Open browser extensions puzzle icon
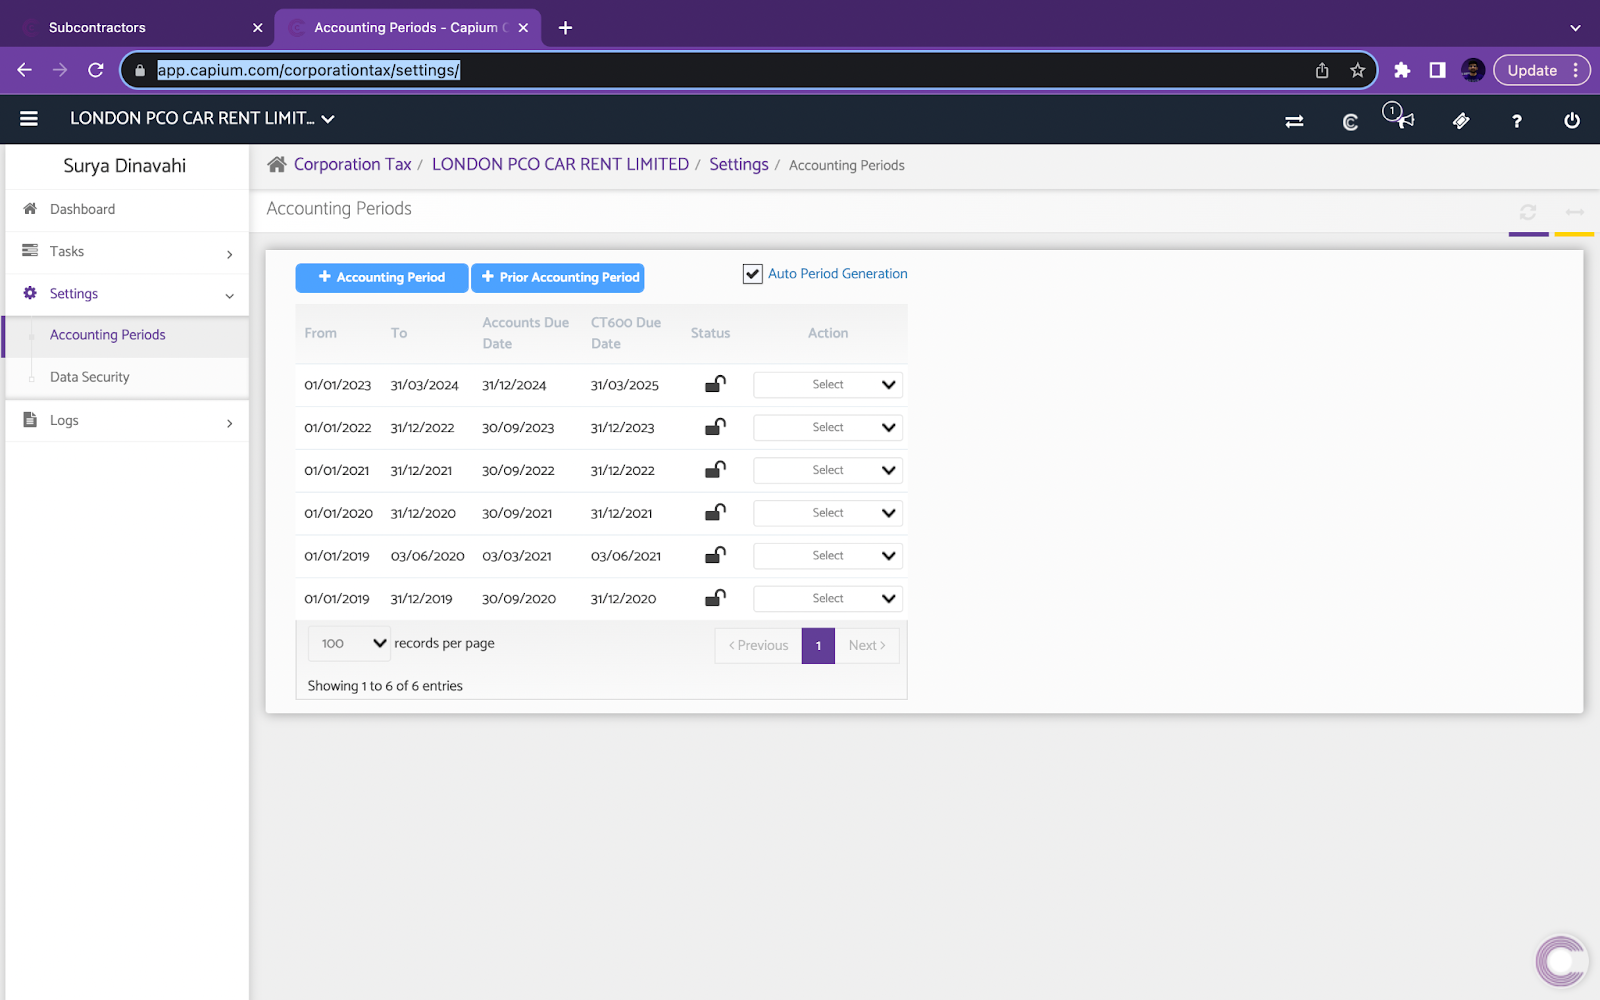Viewport: 1600px width, 1000px height. [x=1402, y=70]
